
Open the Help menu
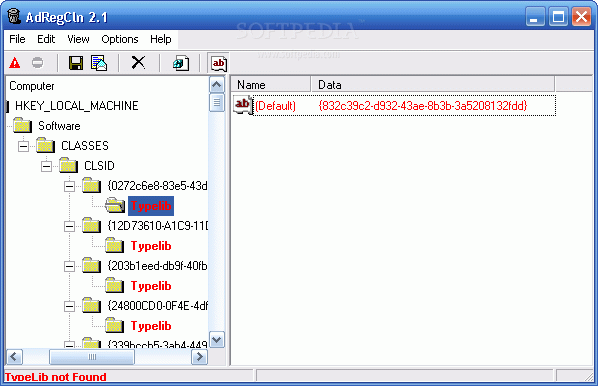(x=161, y=39)
